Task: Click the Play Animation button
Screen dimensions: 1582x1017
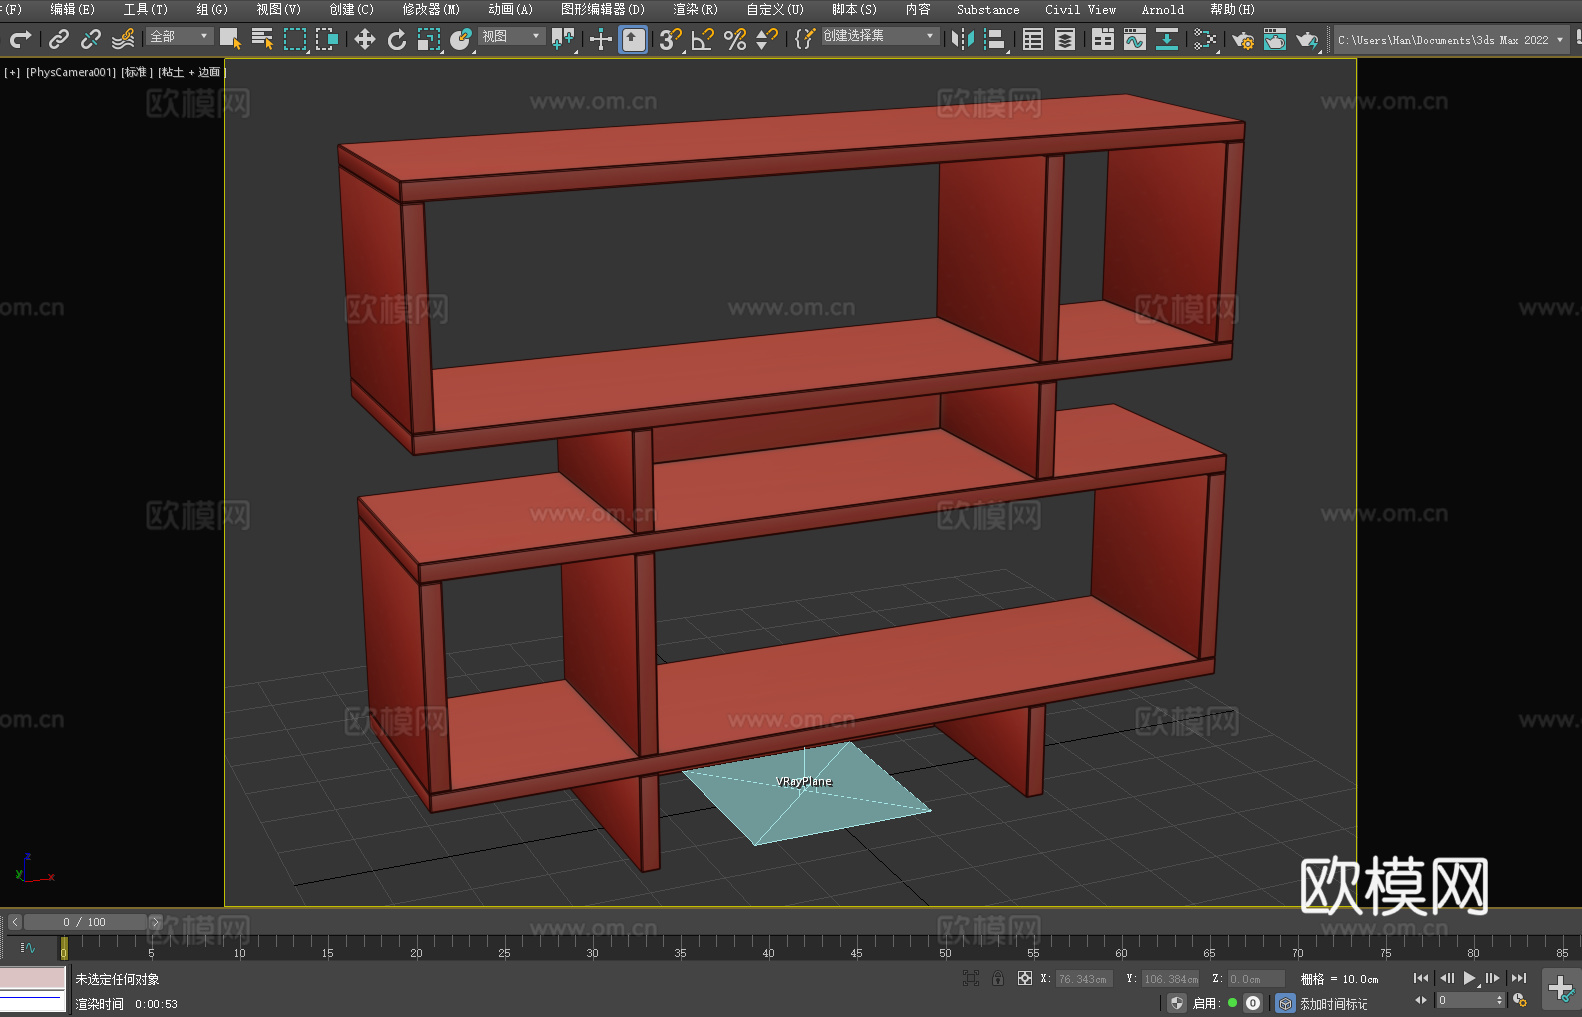Action: click(1469, 978)
